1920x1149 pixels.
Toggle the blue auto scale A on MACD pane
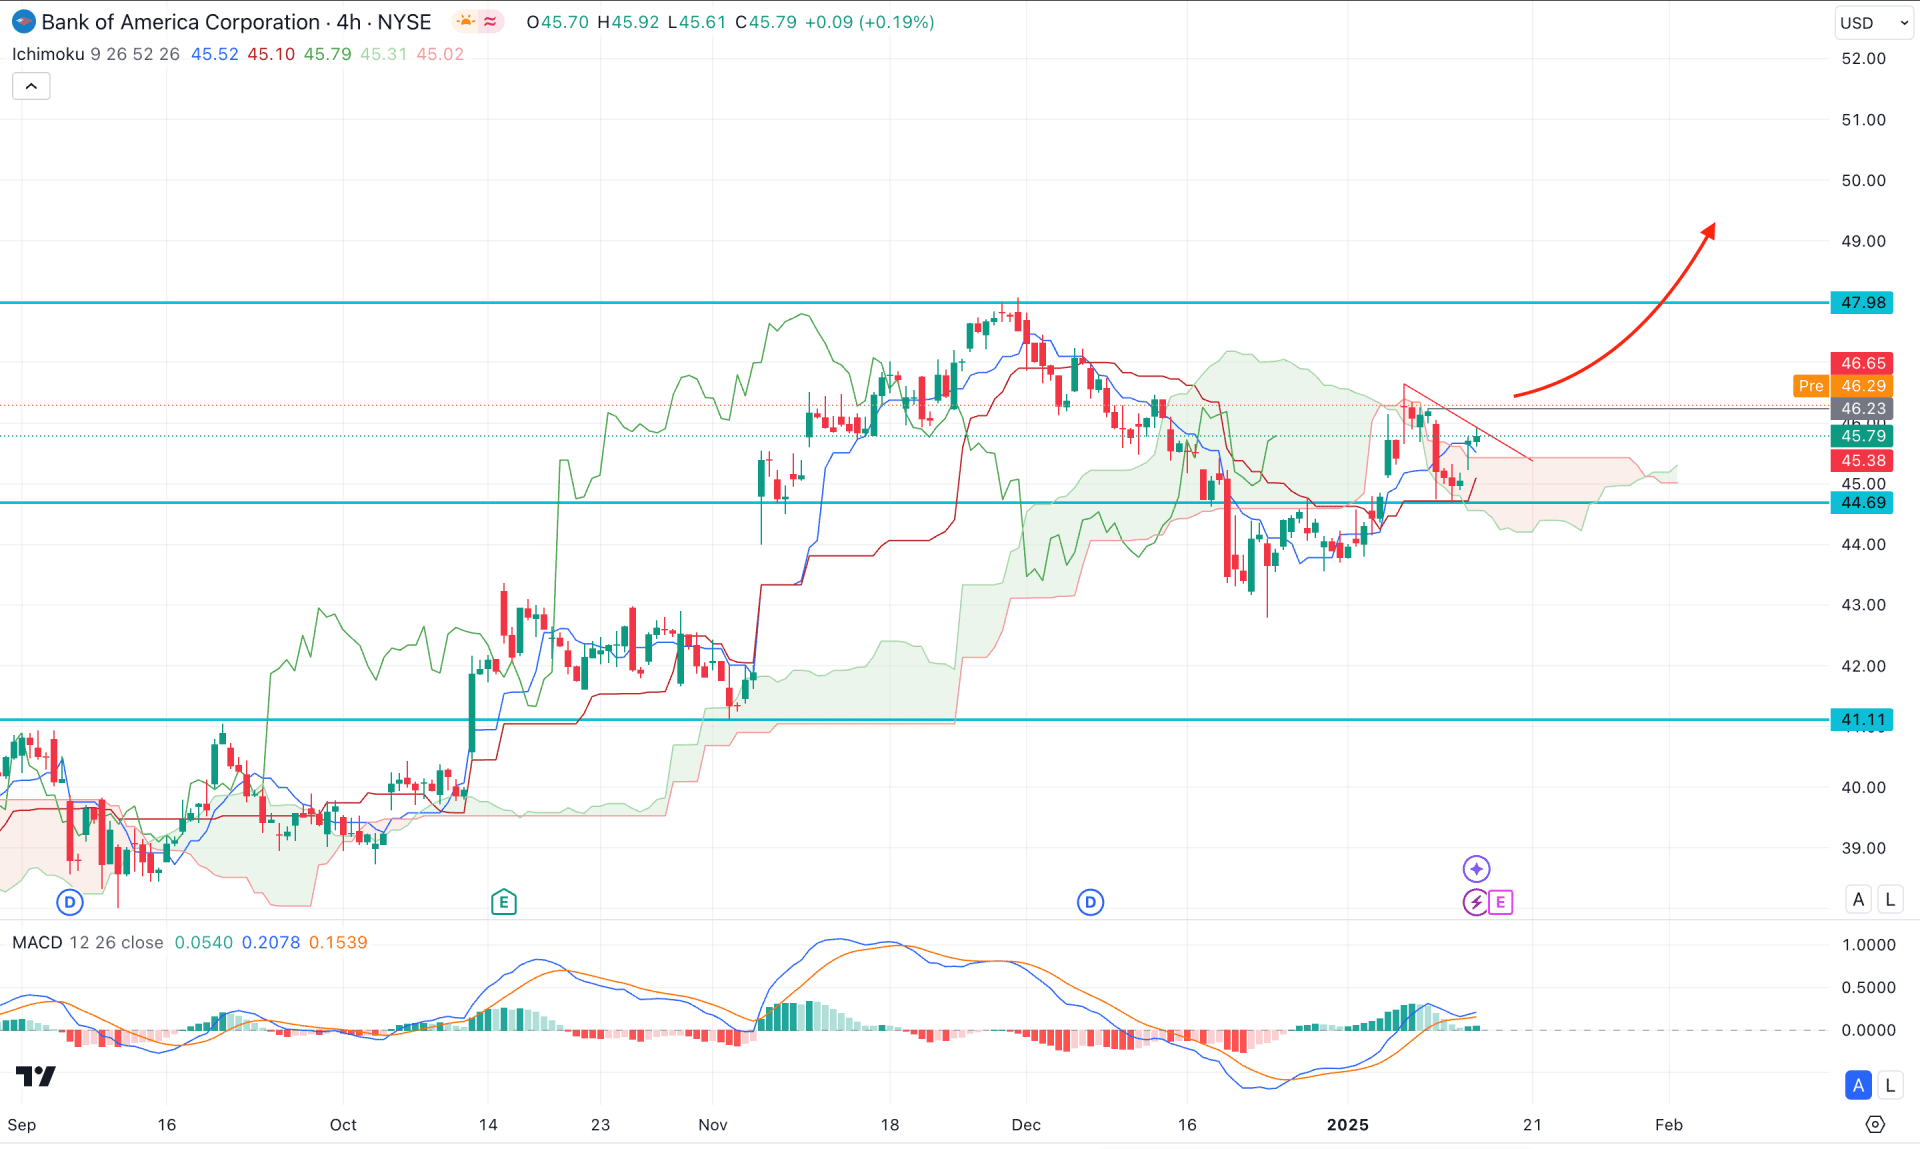[1858, 1085]
